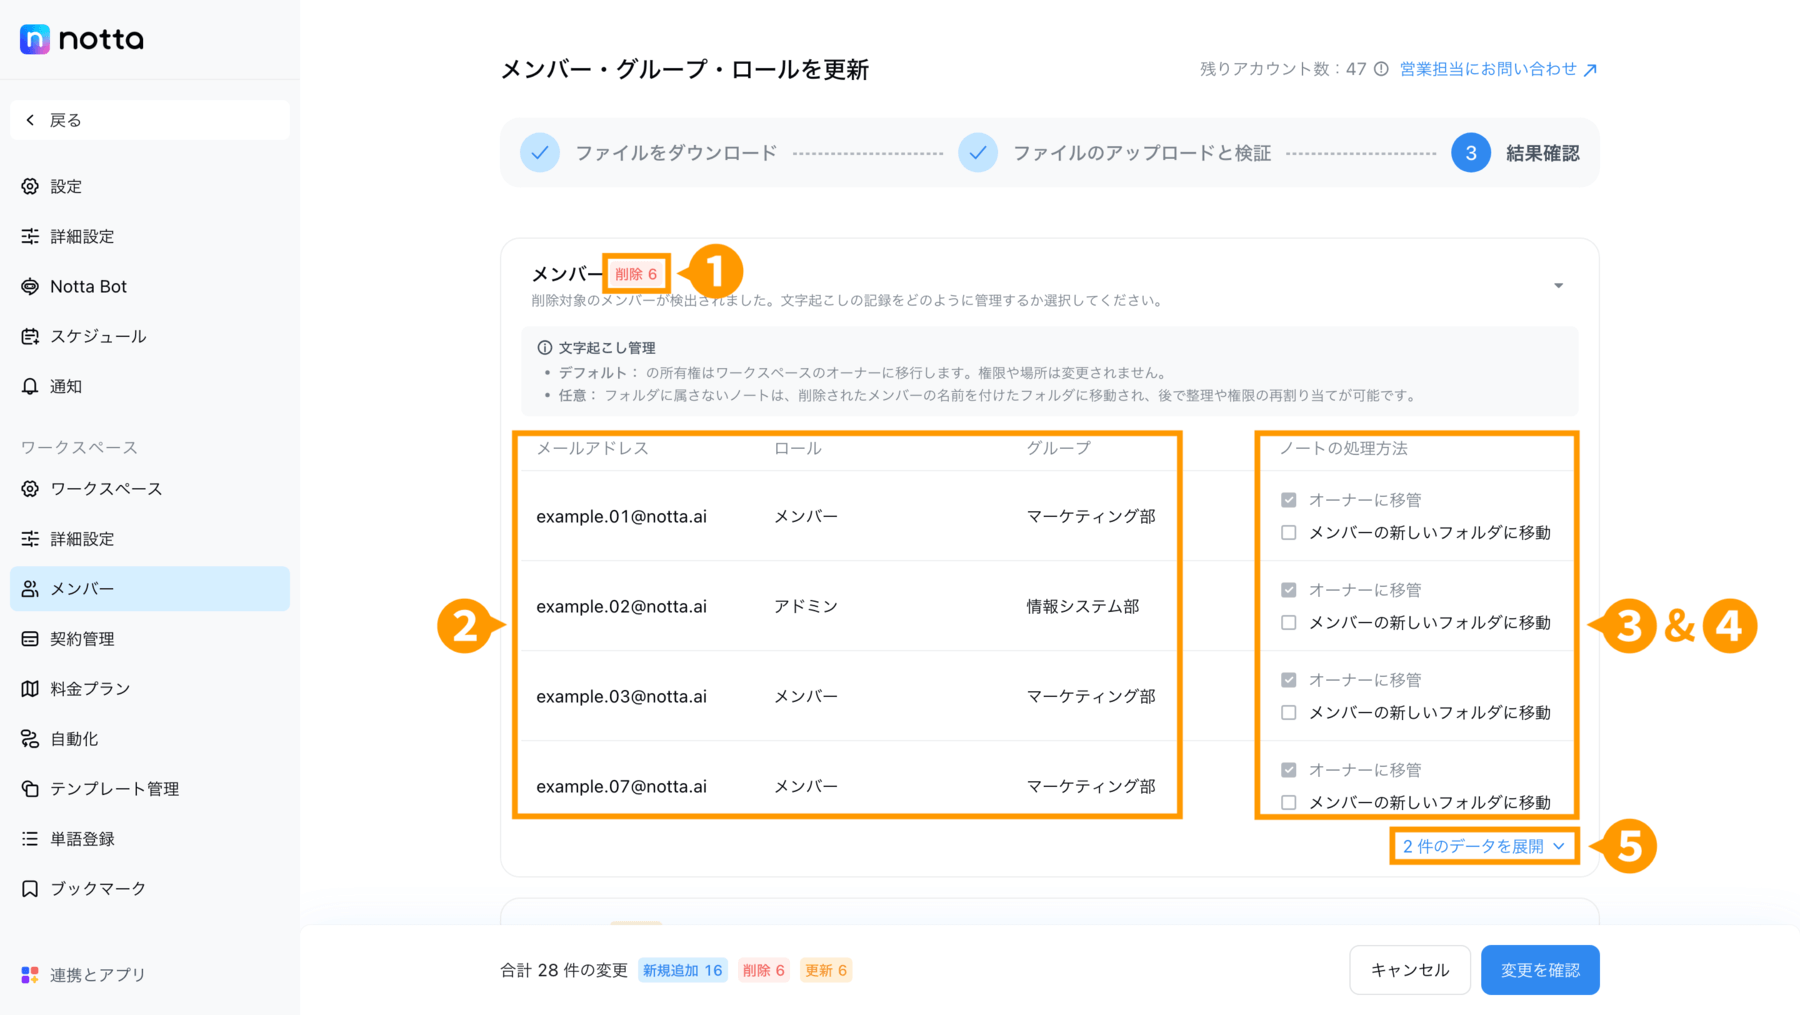Click the email example.07@notta.ai
1800x1015 pixels.
click(x=621, y=787)
